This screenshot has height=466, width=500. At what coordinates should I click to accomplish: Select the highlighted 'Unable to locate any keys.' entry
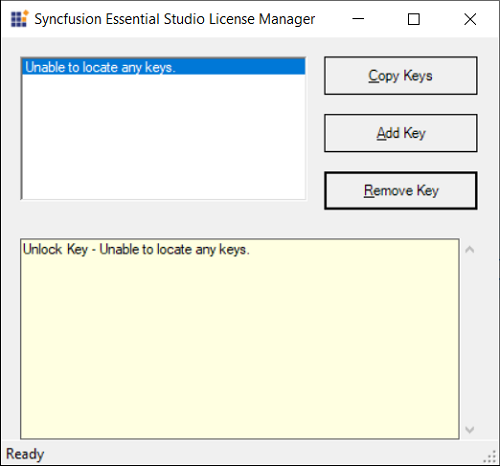point(163,67)
